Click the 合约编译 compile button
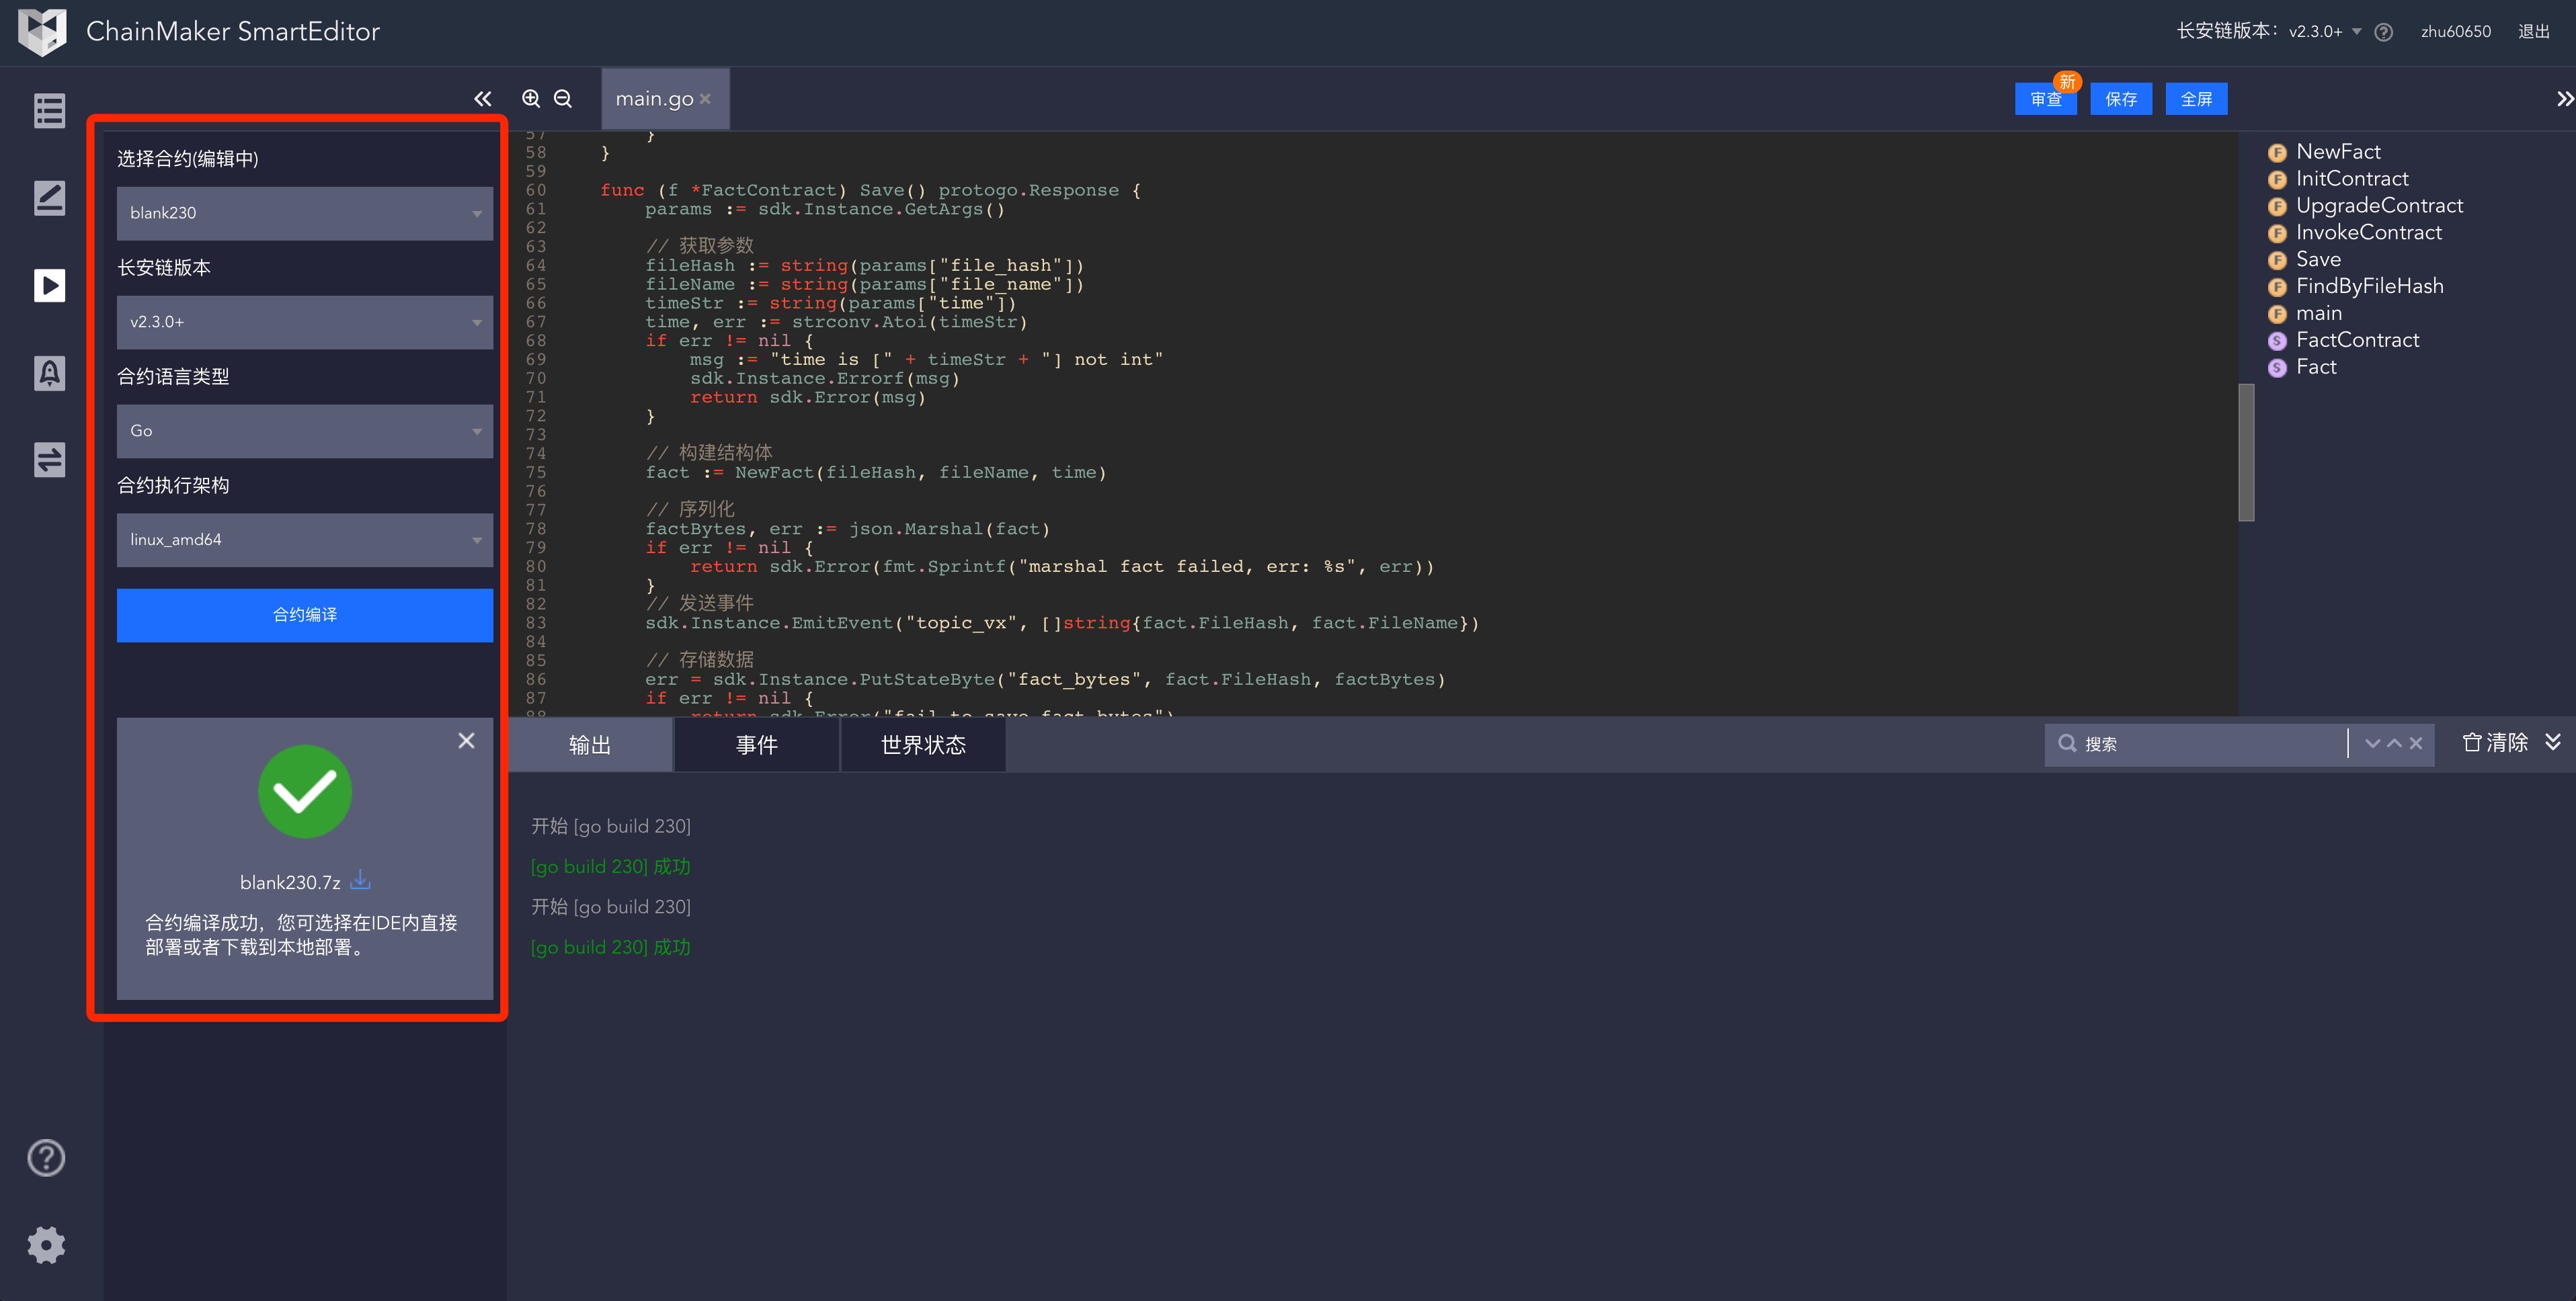 (304, 615)
